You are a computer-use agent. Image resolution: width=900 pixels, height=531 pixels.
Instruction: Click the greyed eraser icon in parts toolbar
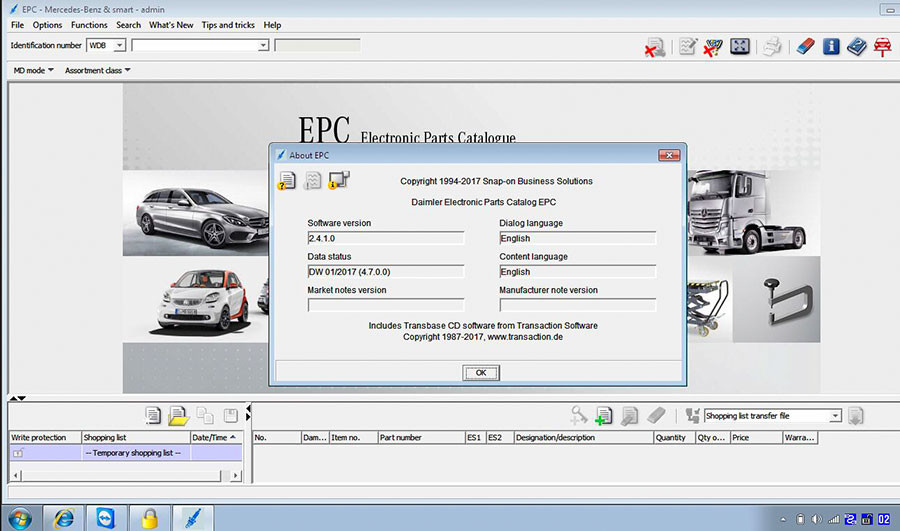click(x=656, y=415)
